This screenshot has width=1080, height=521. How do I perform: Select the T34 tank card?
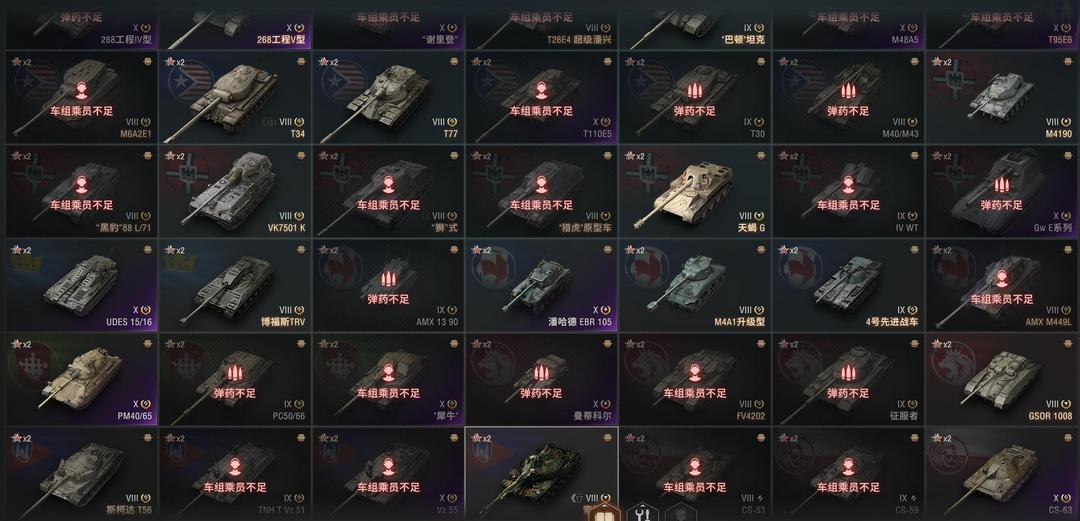click(235, 96)
